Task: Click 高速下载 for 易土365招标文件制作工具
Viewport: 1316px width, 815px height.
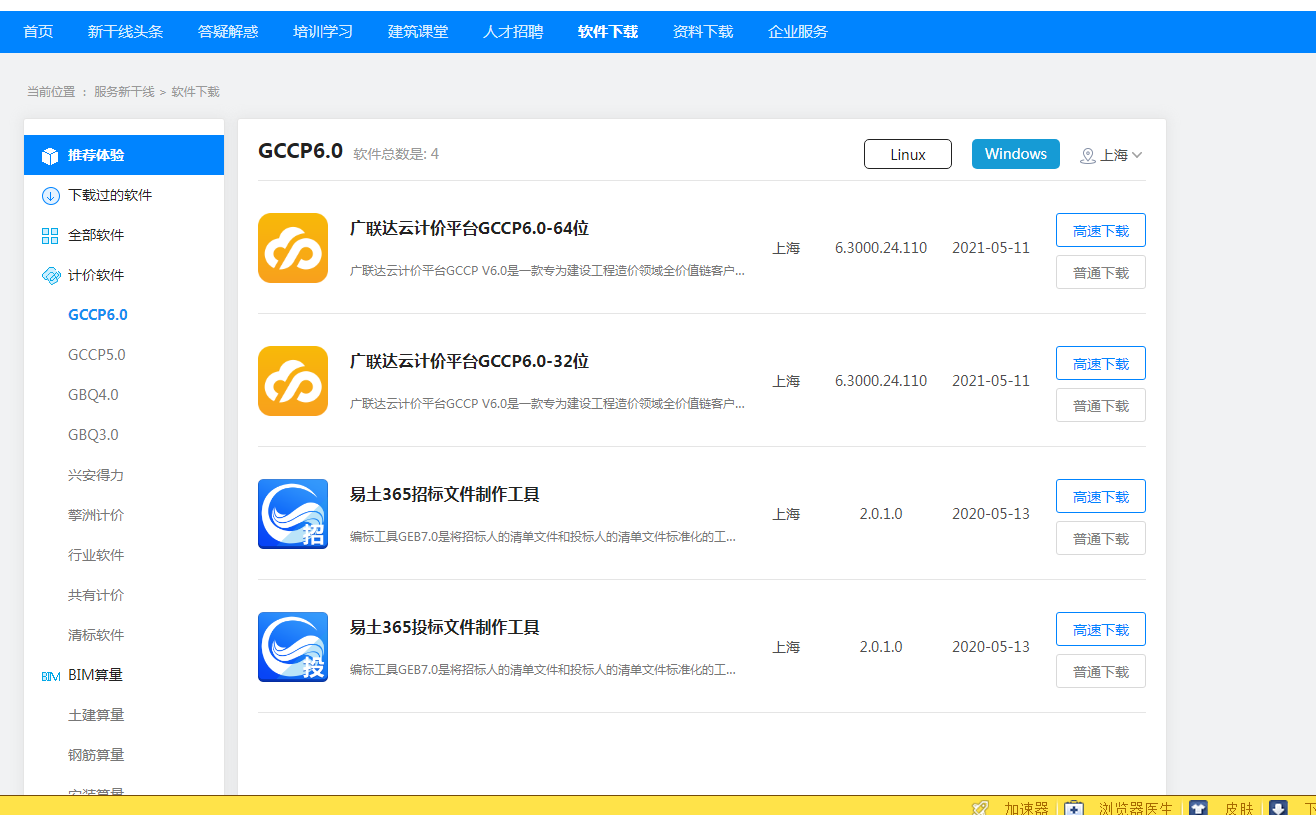Action: pos(1101,496)
